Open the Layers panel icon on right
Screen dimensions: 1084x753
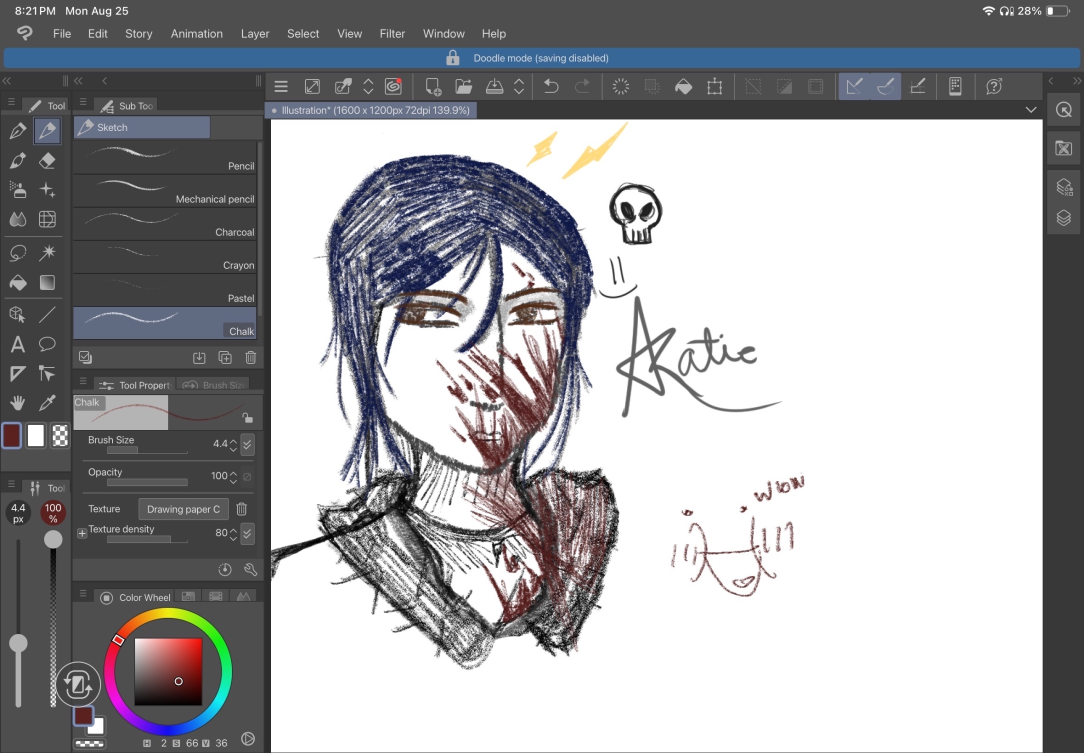pos(1064,219)
